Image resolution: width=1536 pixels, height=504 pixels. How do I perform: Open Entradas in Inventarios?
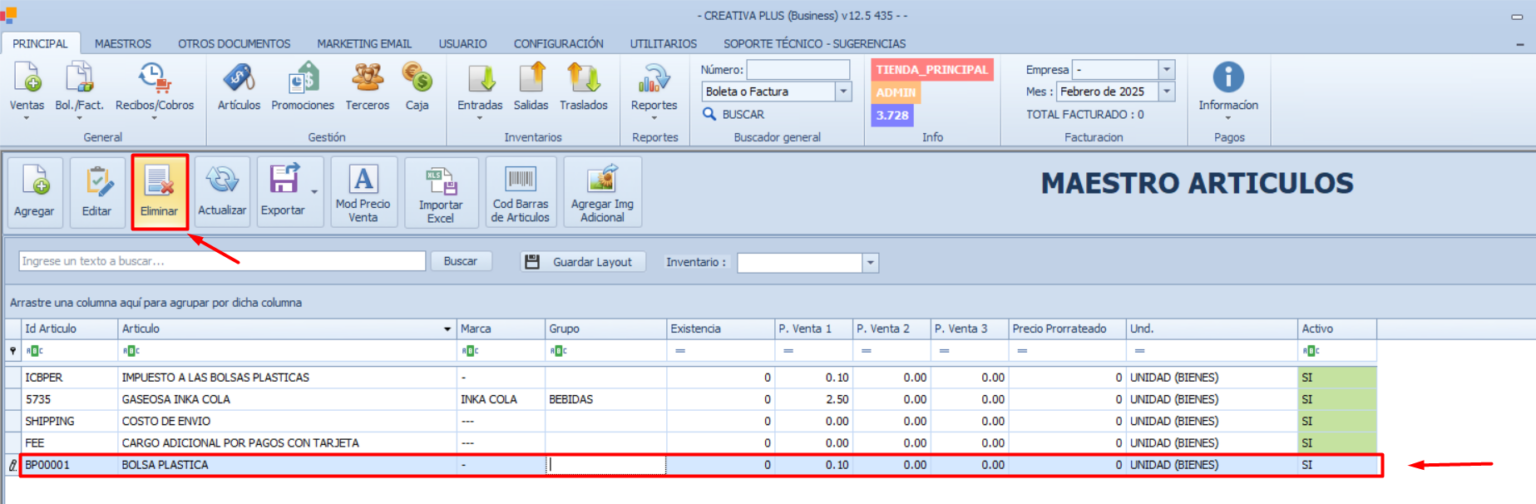[480, 89]
